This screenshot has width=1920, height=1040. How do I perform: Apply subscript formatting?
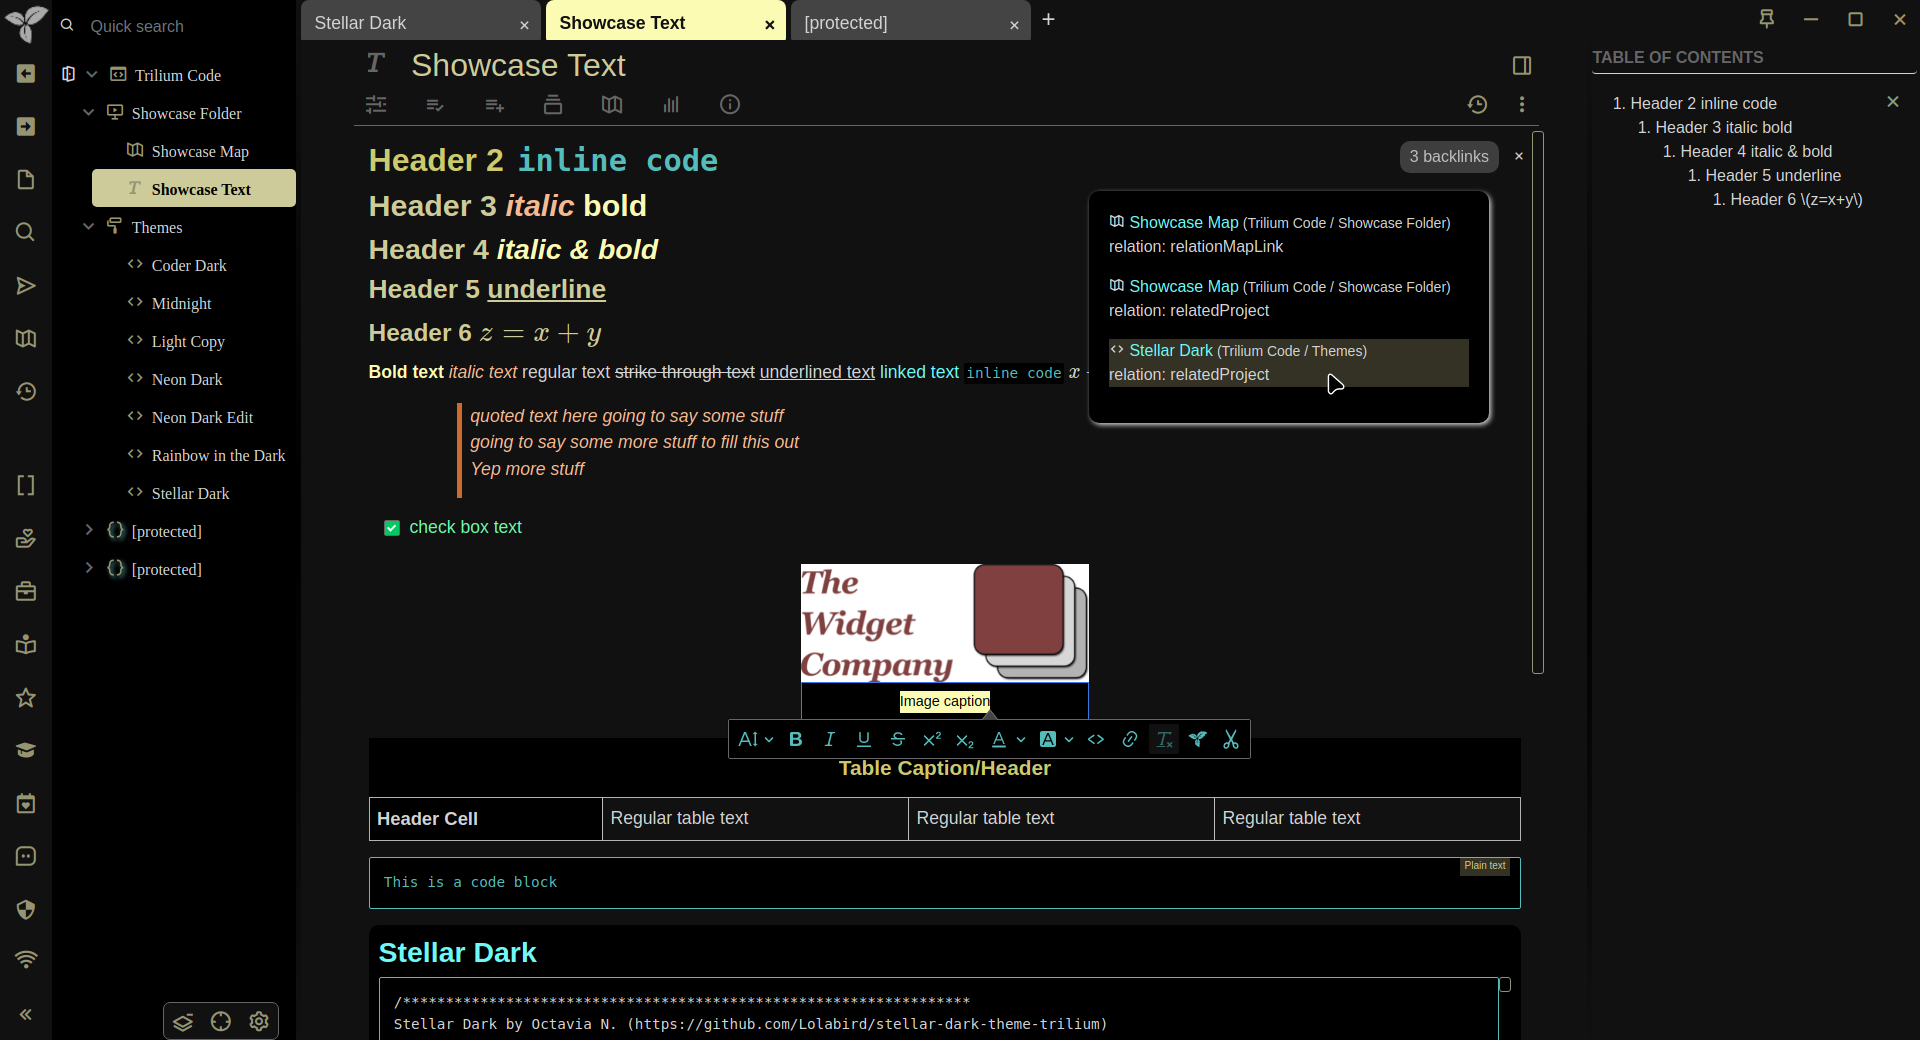point(965,740)
